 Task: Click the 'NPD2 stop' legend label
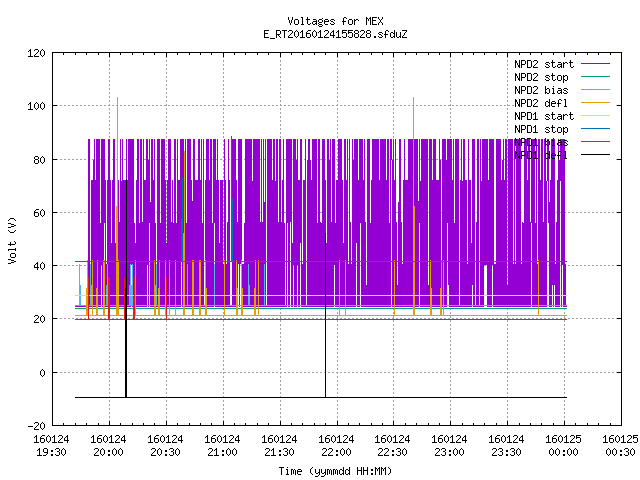point(541,77)
